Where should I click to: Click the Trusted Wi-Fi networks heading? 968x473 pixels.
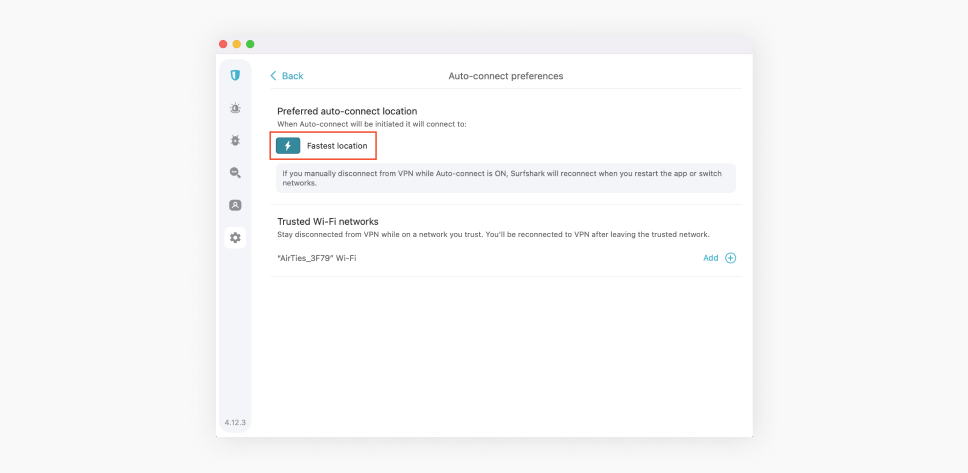tap(328, 221)
